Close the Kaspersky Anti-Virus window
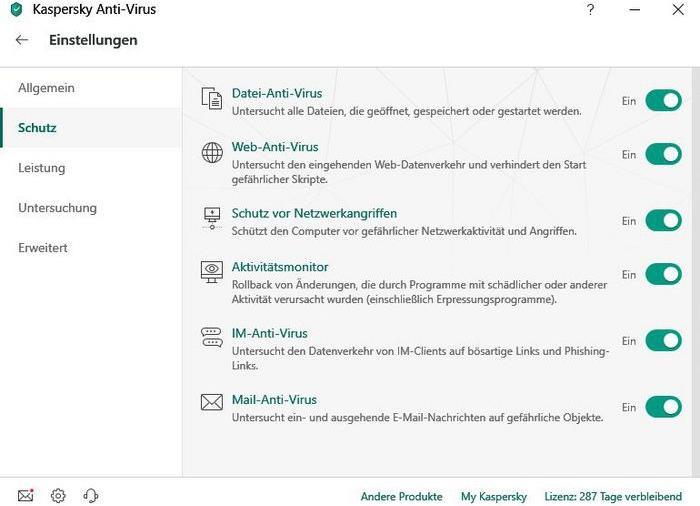The width and height of the screenshot is (700, 506). coord(678,9)
